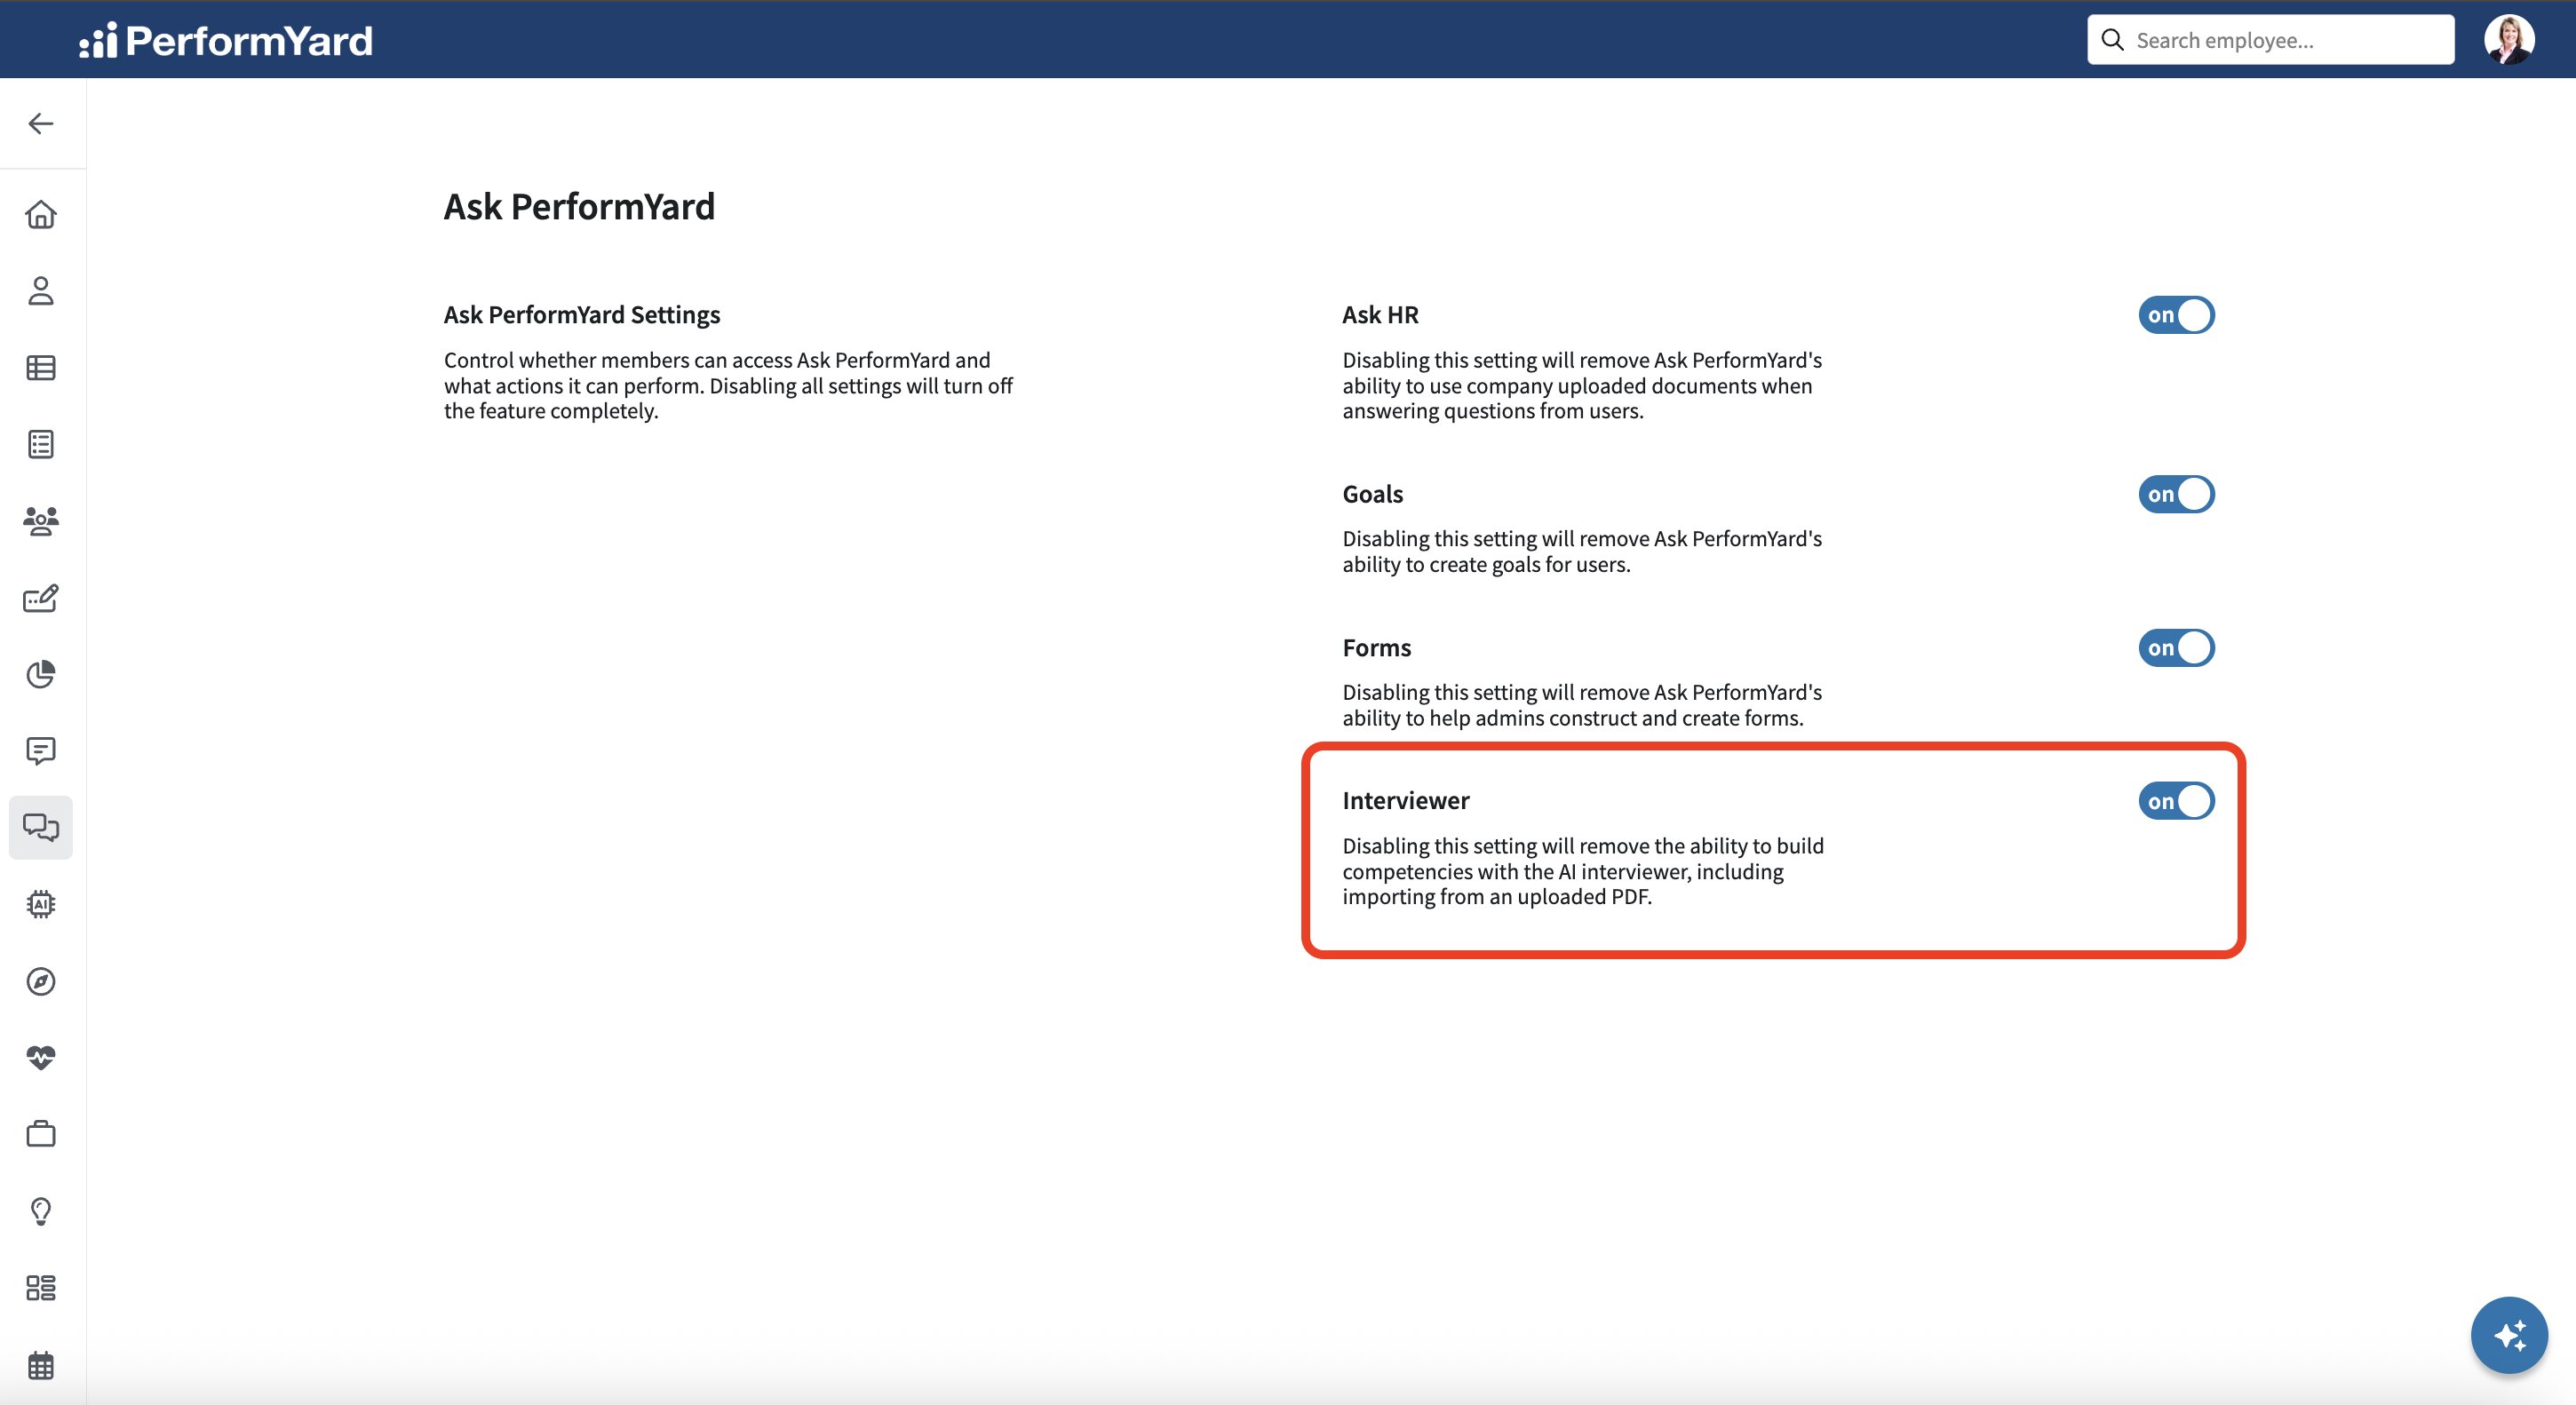The width and height of the screenshot is (2576, 1405).
Task: Open the user avatar profile menu
Action: pos(2508,40)
